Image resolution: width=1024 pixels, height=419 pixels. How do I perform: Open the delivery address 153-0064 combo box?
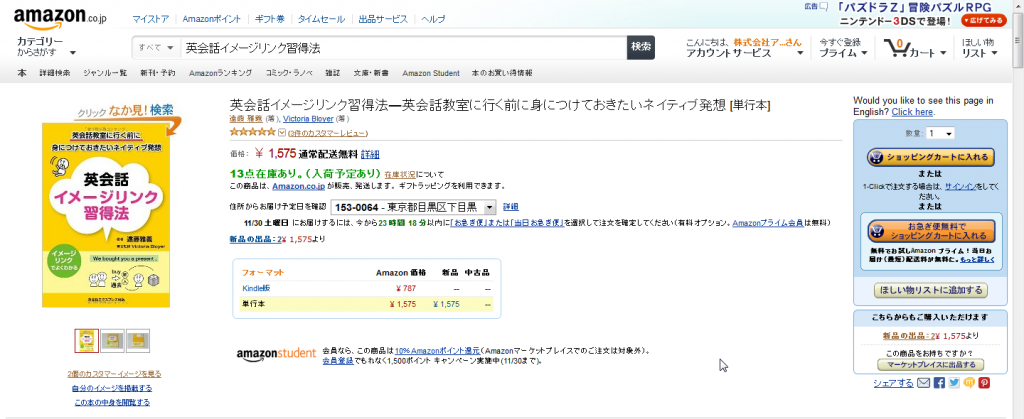point(413,207)
